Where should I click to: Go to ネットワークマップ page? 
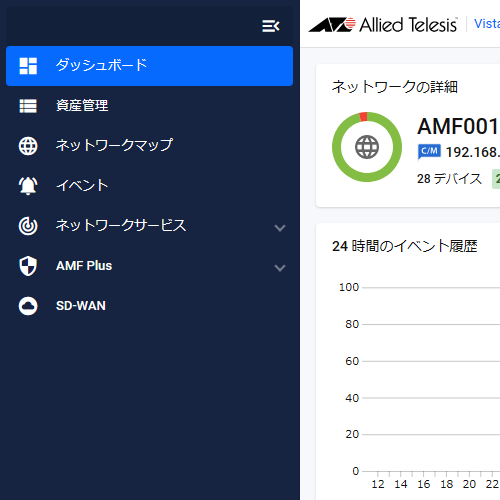click(149, 146)
